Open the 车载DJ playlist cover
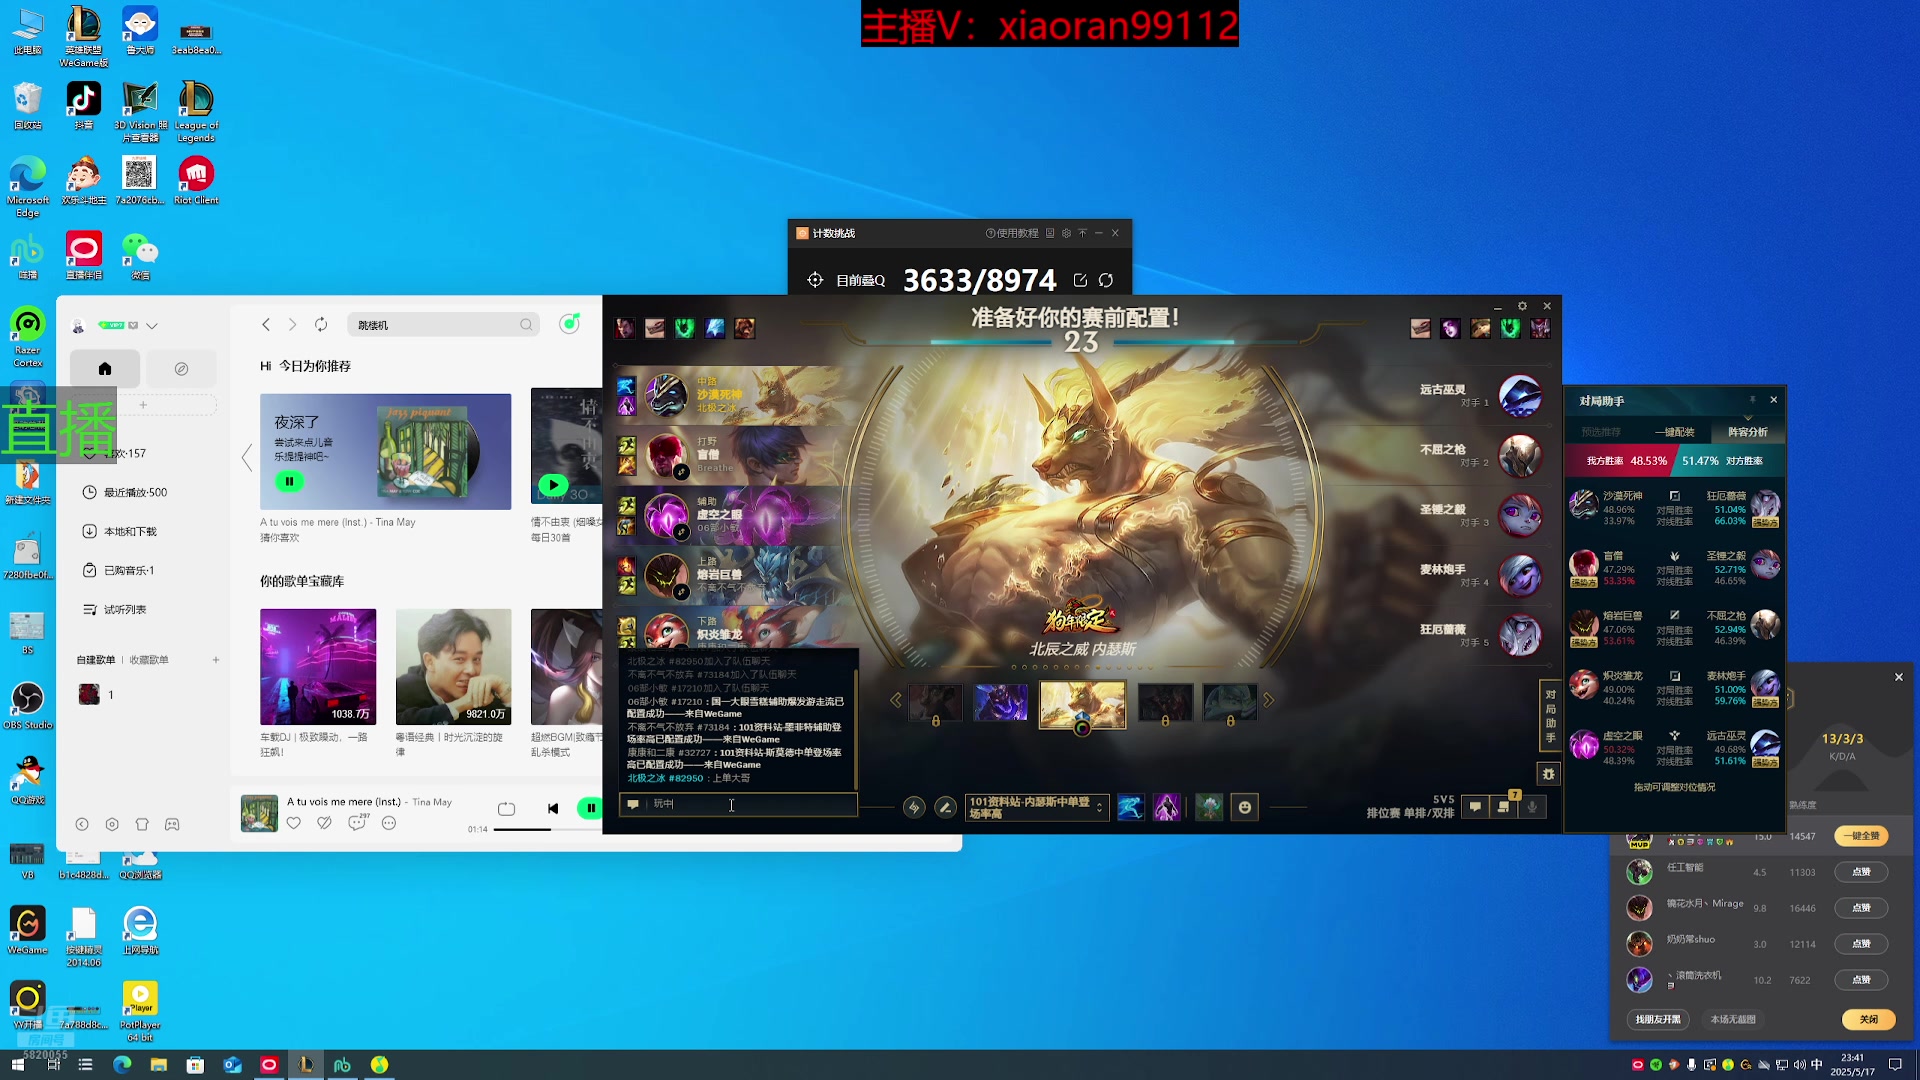This screenshot has width=1920, height=1080. coord(318,667)
